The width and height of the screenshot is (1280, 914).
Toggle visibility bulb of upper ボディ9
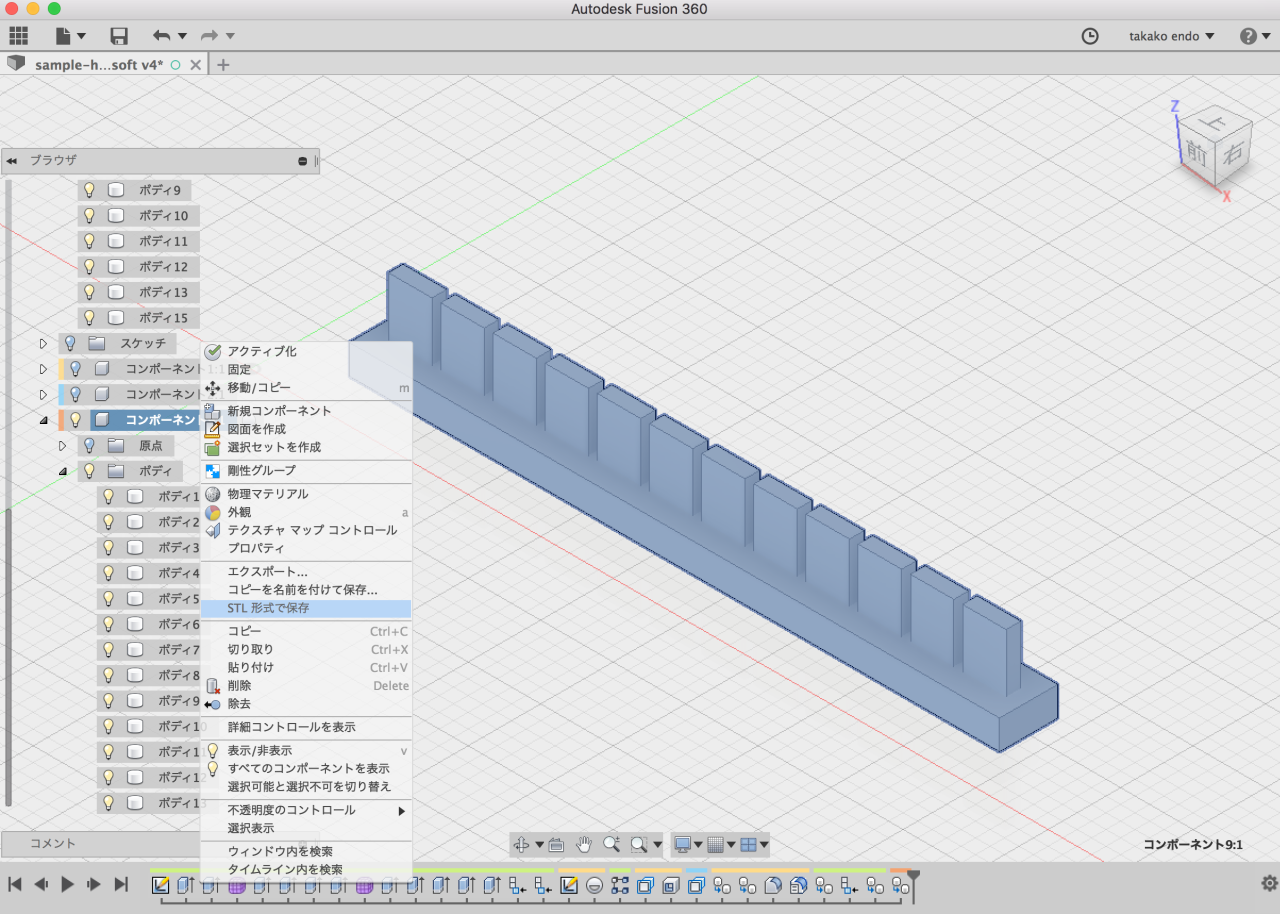click(x=89, y=189)
